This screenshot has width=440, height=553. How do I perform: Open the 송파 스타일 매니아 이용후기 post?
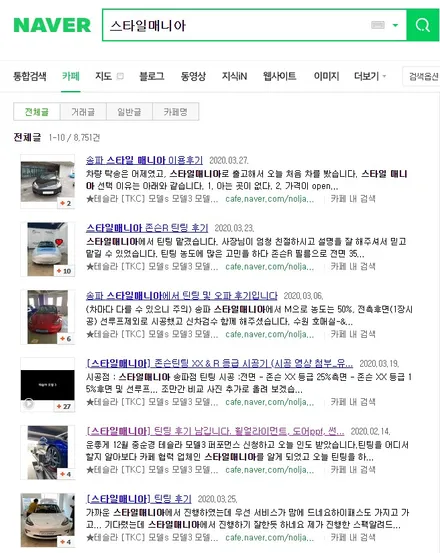[x=145, y=160]
